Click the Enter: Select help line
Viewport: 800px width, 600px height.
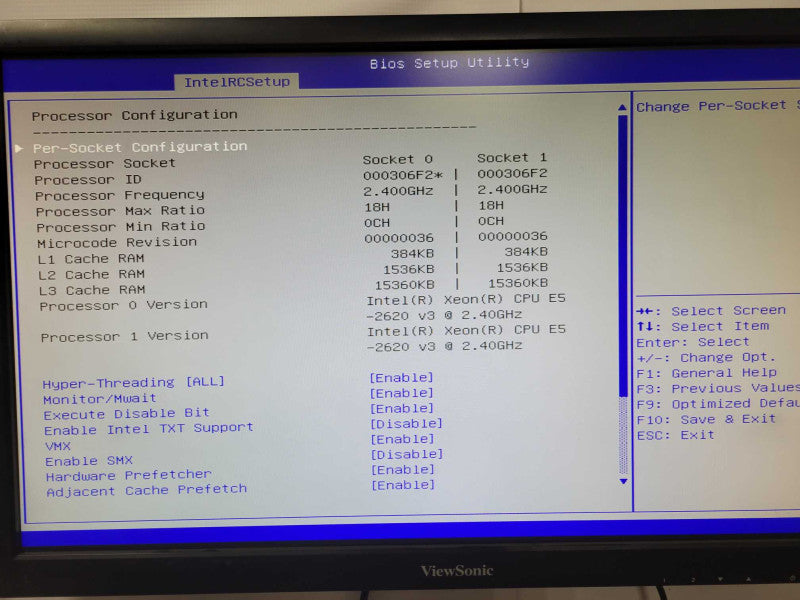(x=693, y=342)
